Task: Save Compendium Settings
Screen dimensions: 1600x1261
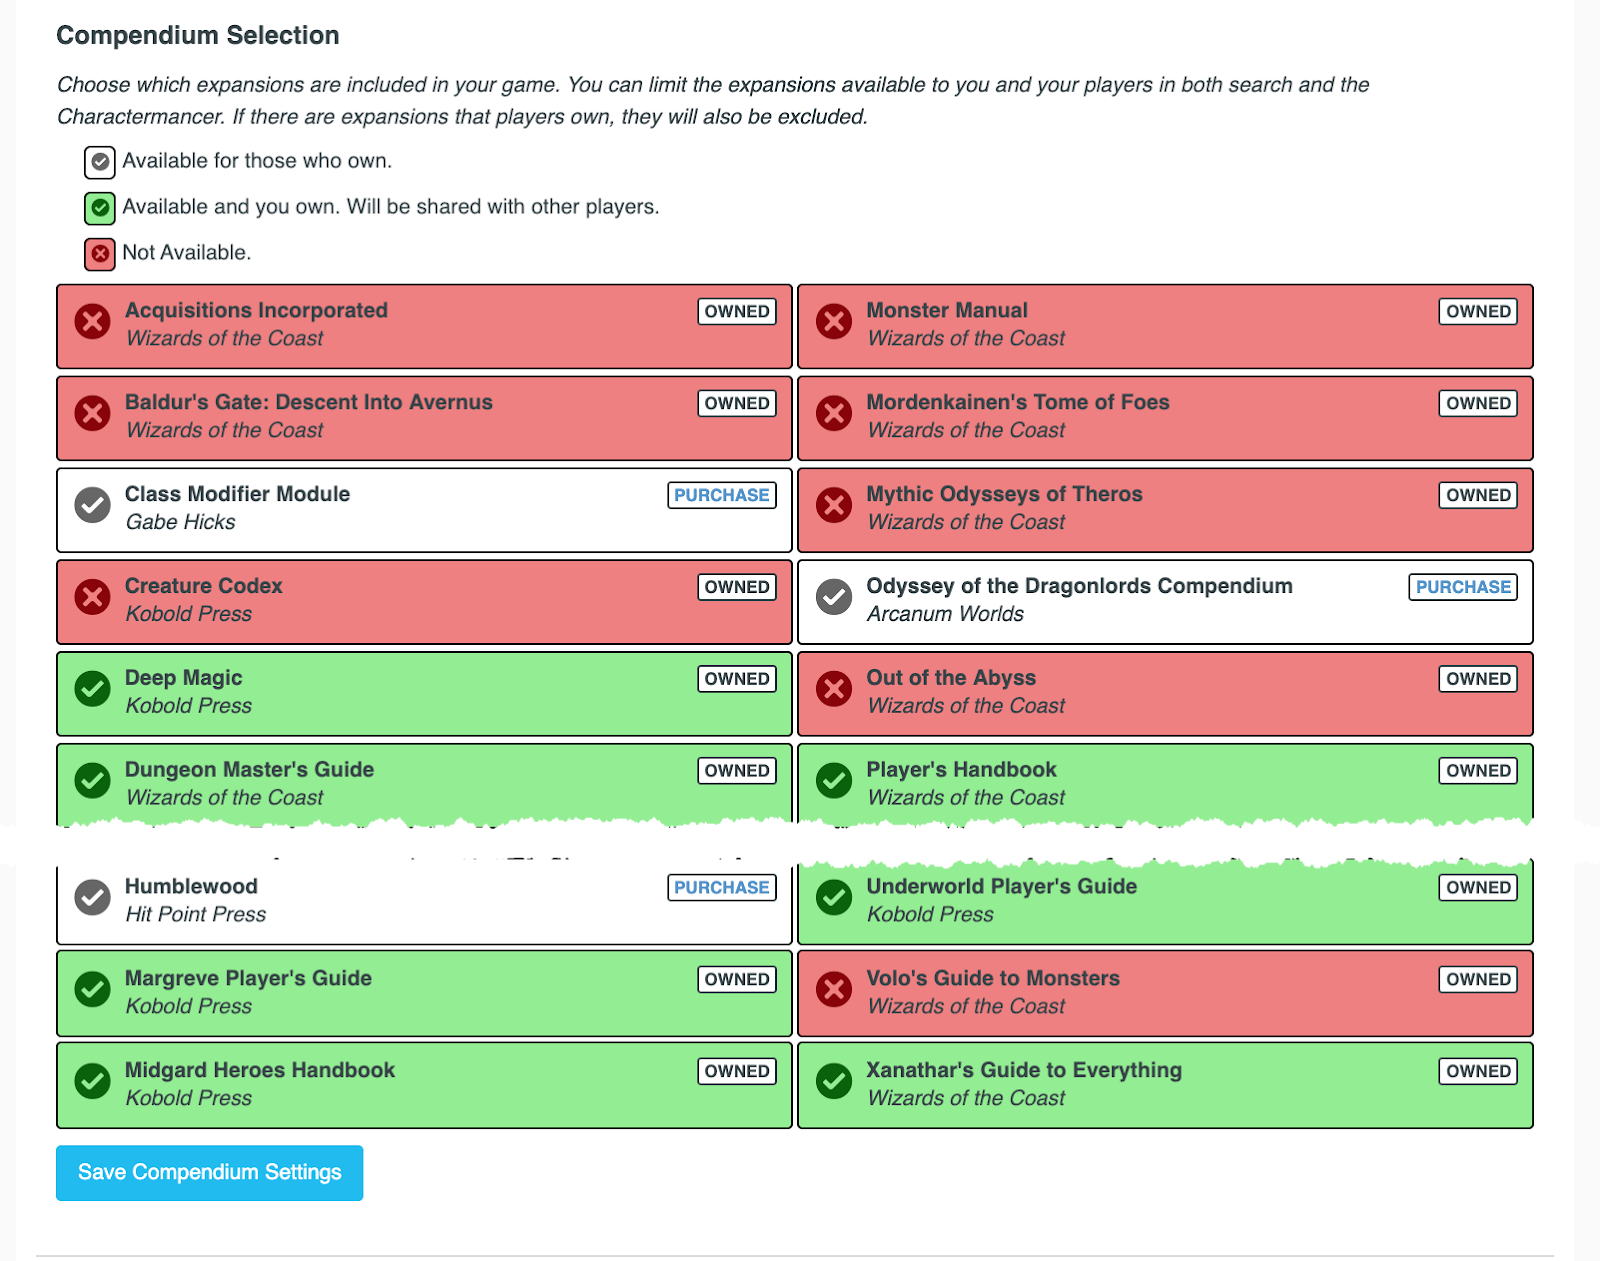Action: (x=209, y=1173)
